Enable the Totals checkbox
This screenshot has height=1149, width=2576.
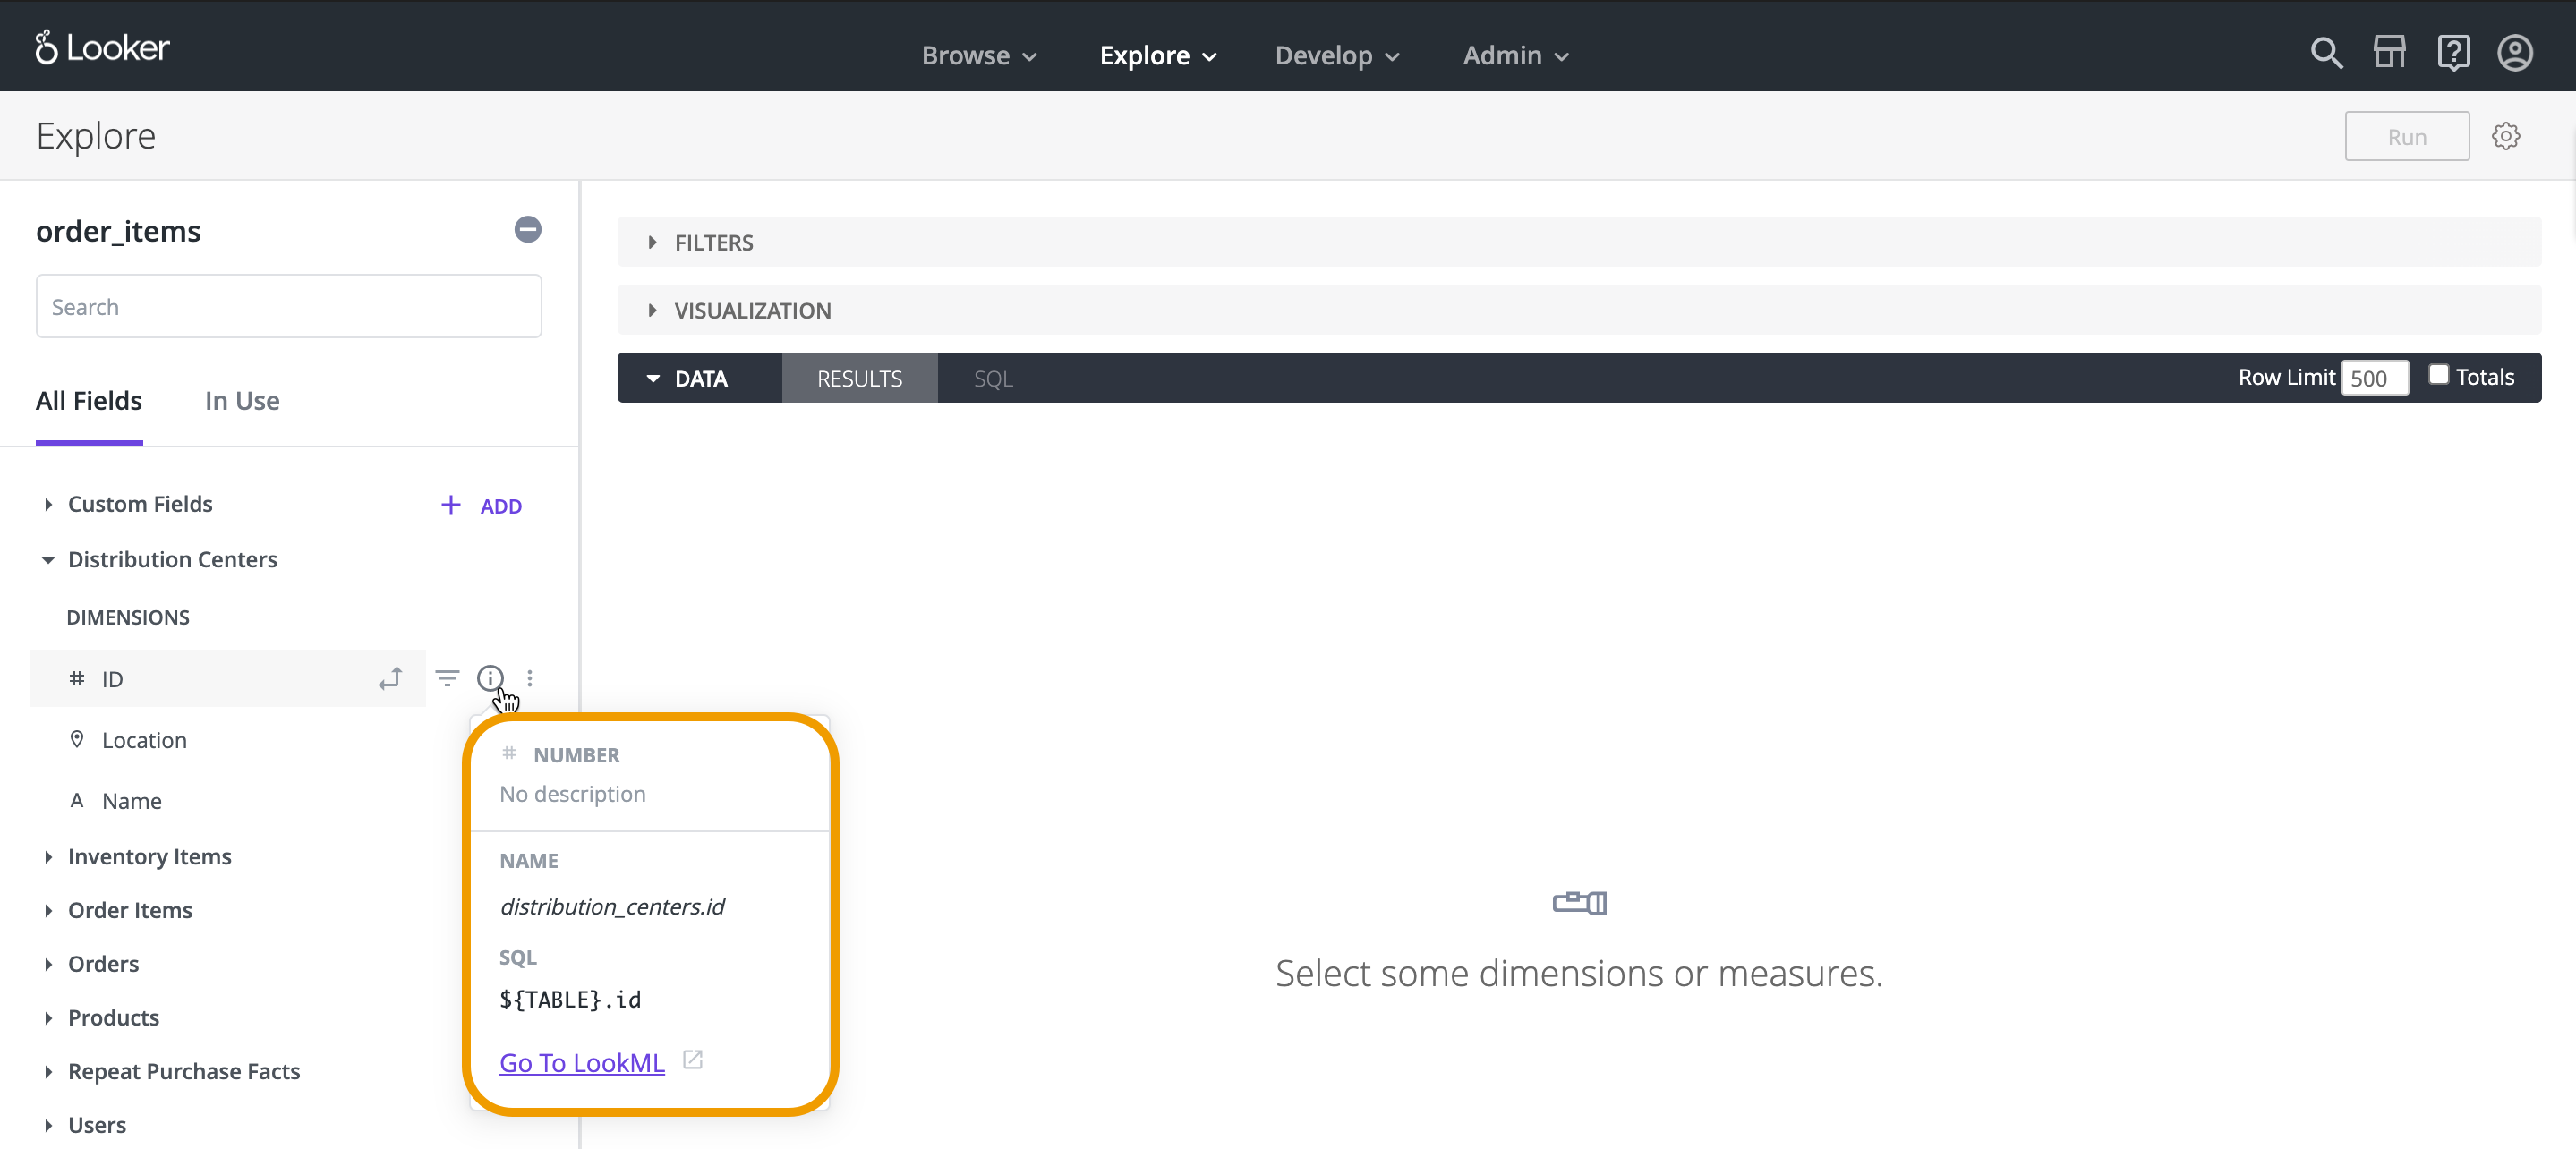(x=2438, y=375)
